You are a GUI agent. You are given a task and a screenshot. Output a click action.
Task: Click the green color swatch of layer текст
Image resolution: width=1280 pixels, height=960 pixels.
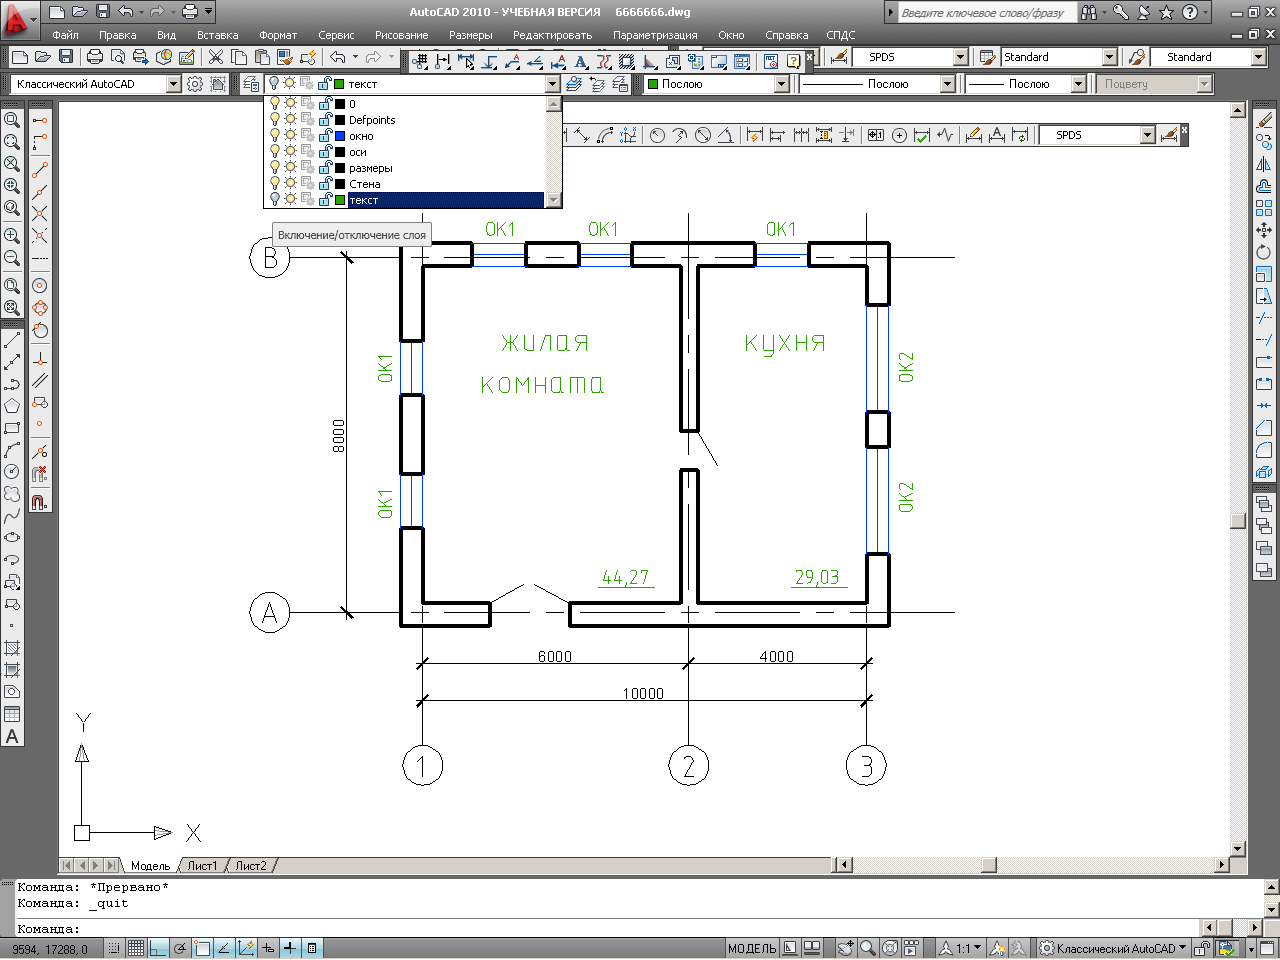[340, 200]
